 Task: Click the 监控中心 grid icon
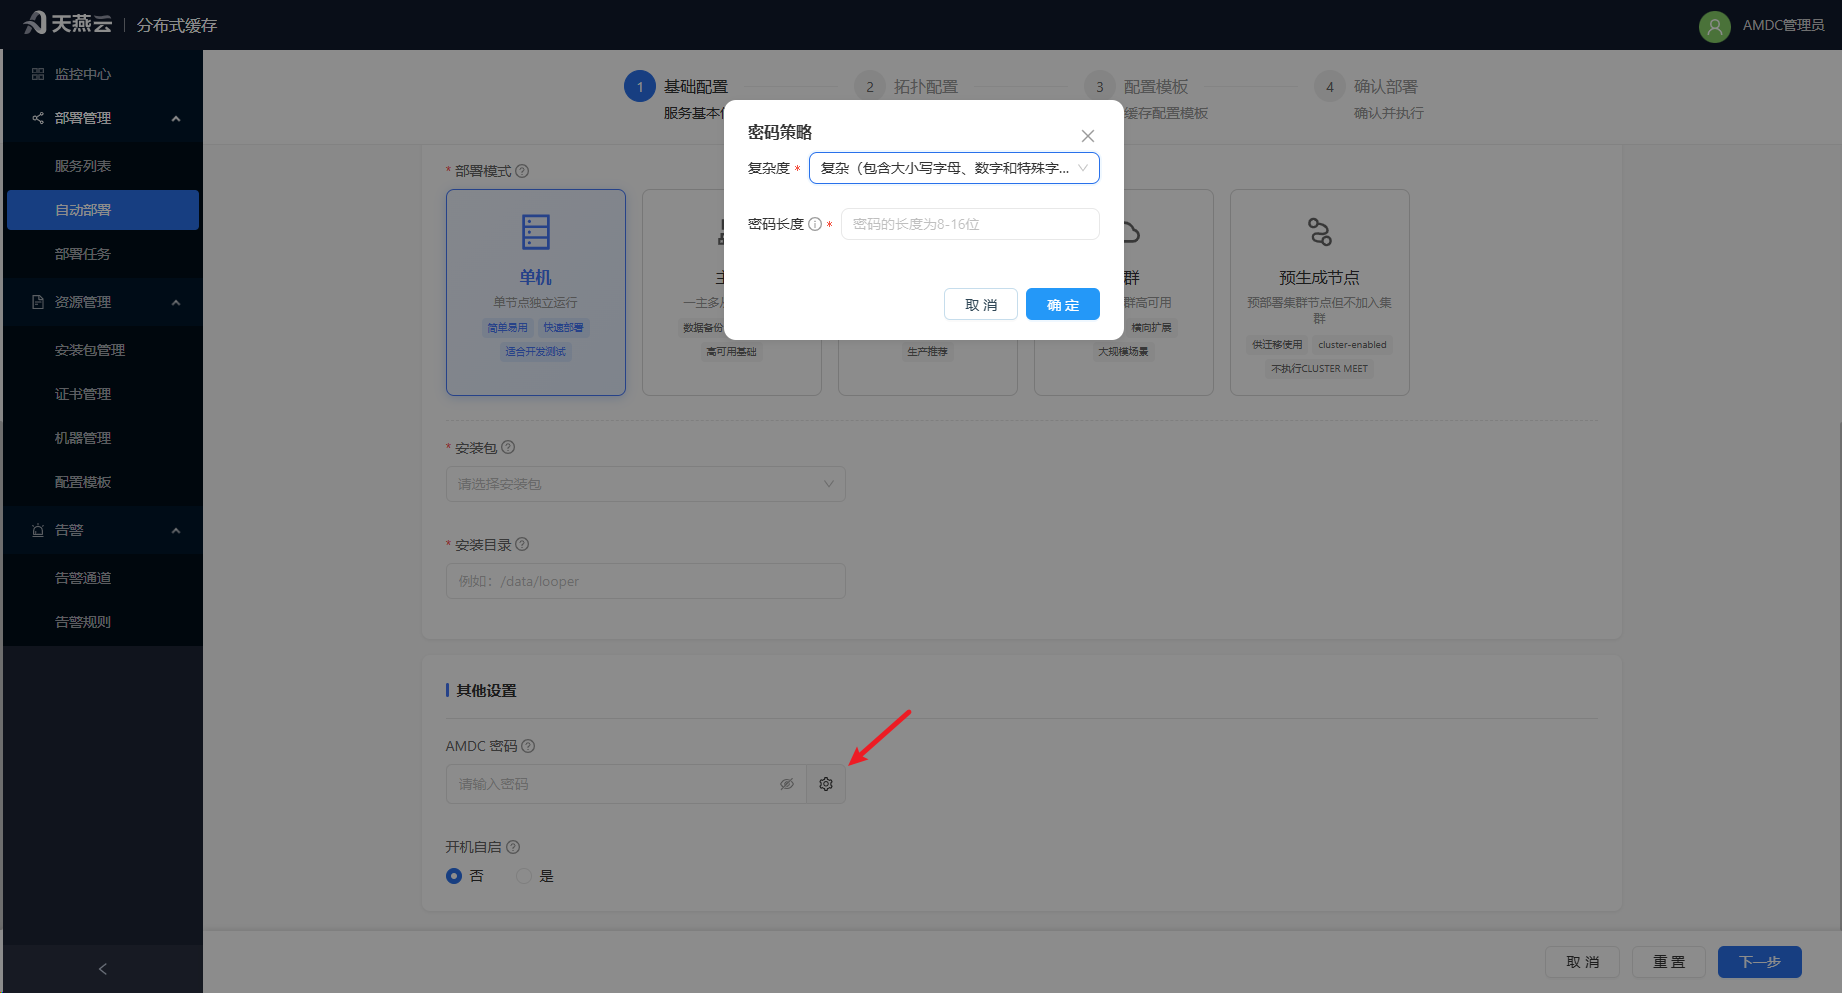coord(38,74)
